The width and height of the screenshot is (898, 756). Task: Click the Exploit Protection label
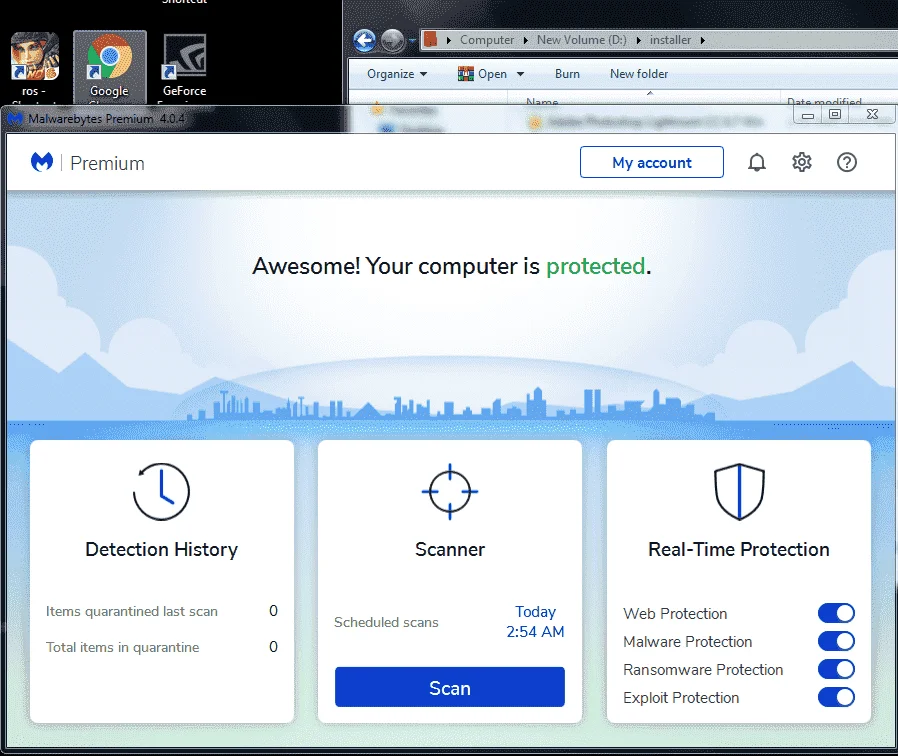(681, 698)
